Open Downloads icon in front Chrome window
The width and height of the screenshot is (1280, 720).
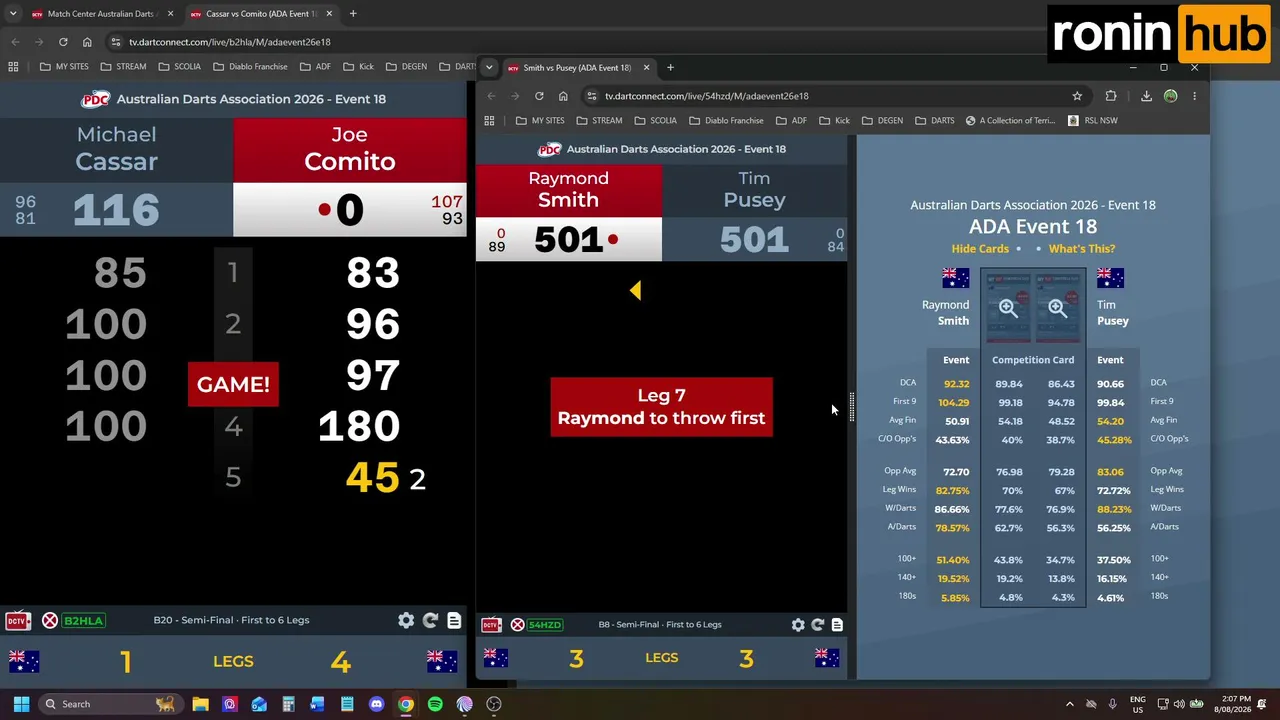1146,96
